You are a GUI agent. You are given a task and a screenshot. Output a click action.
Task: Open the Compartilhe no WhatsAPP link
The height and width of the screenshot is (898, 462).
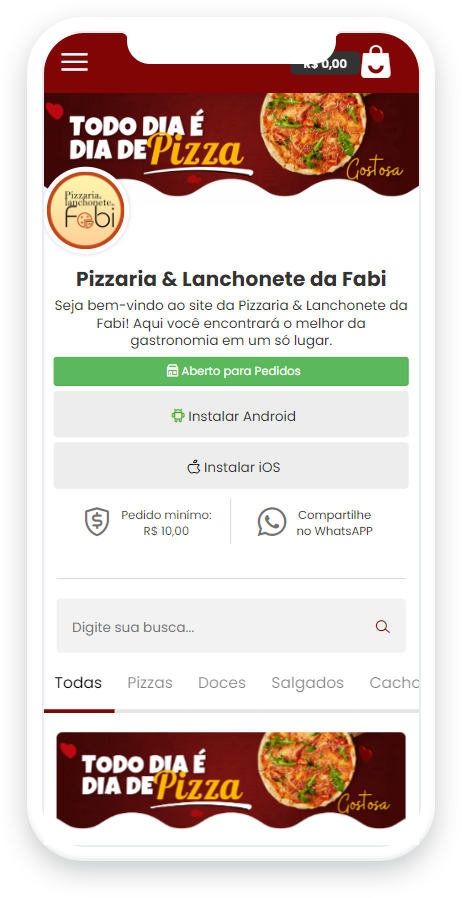(334, 523)
